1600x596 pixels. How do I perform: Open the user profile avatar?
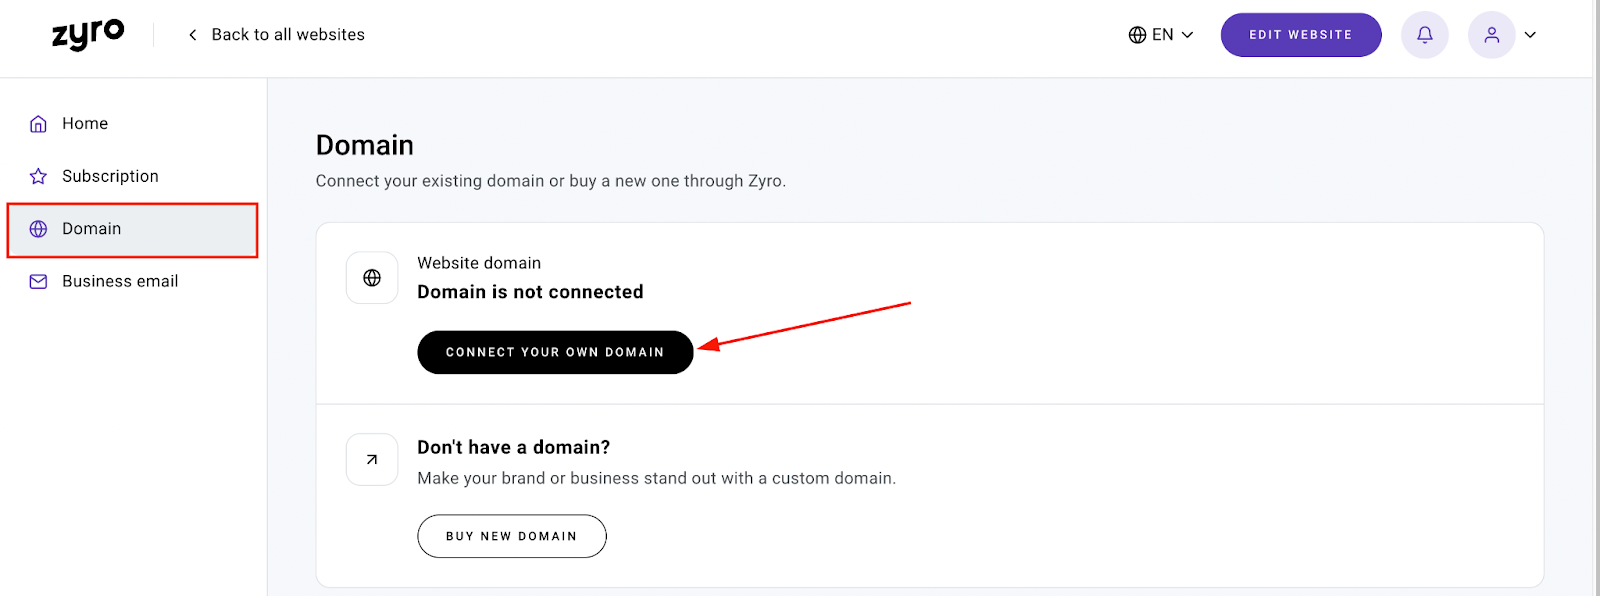(1491, 35)
